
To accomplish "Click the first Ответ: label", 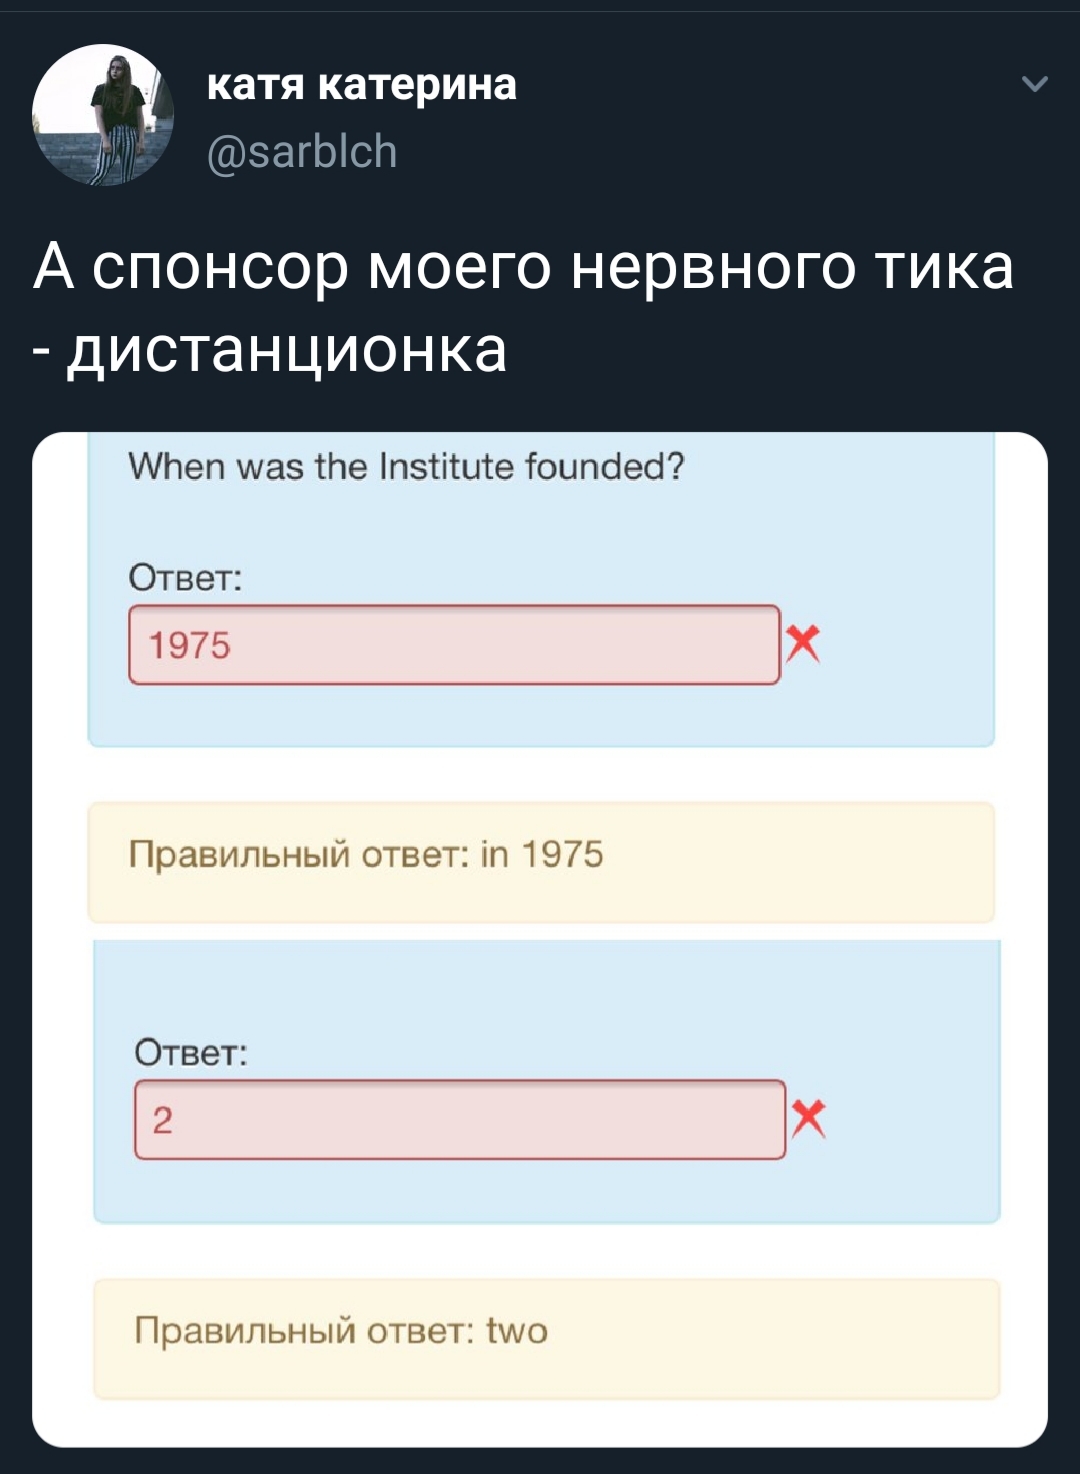I will tap(185, 578).
